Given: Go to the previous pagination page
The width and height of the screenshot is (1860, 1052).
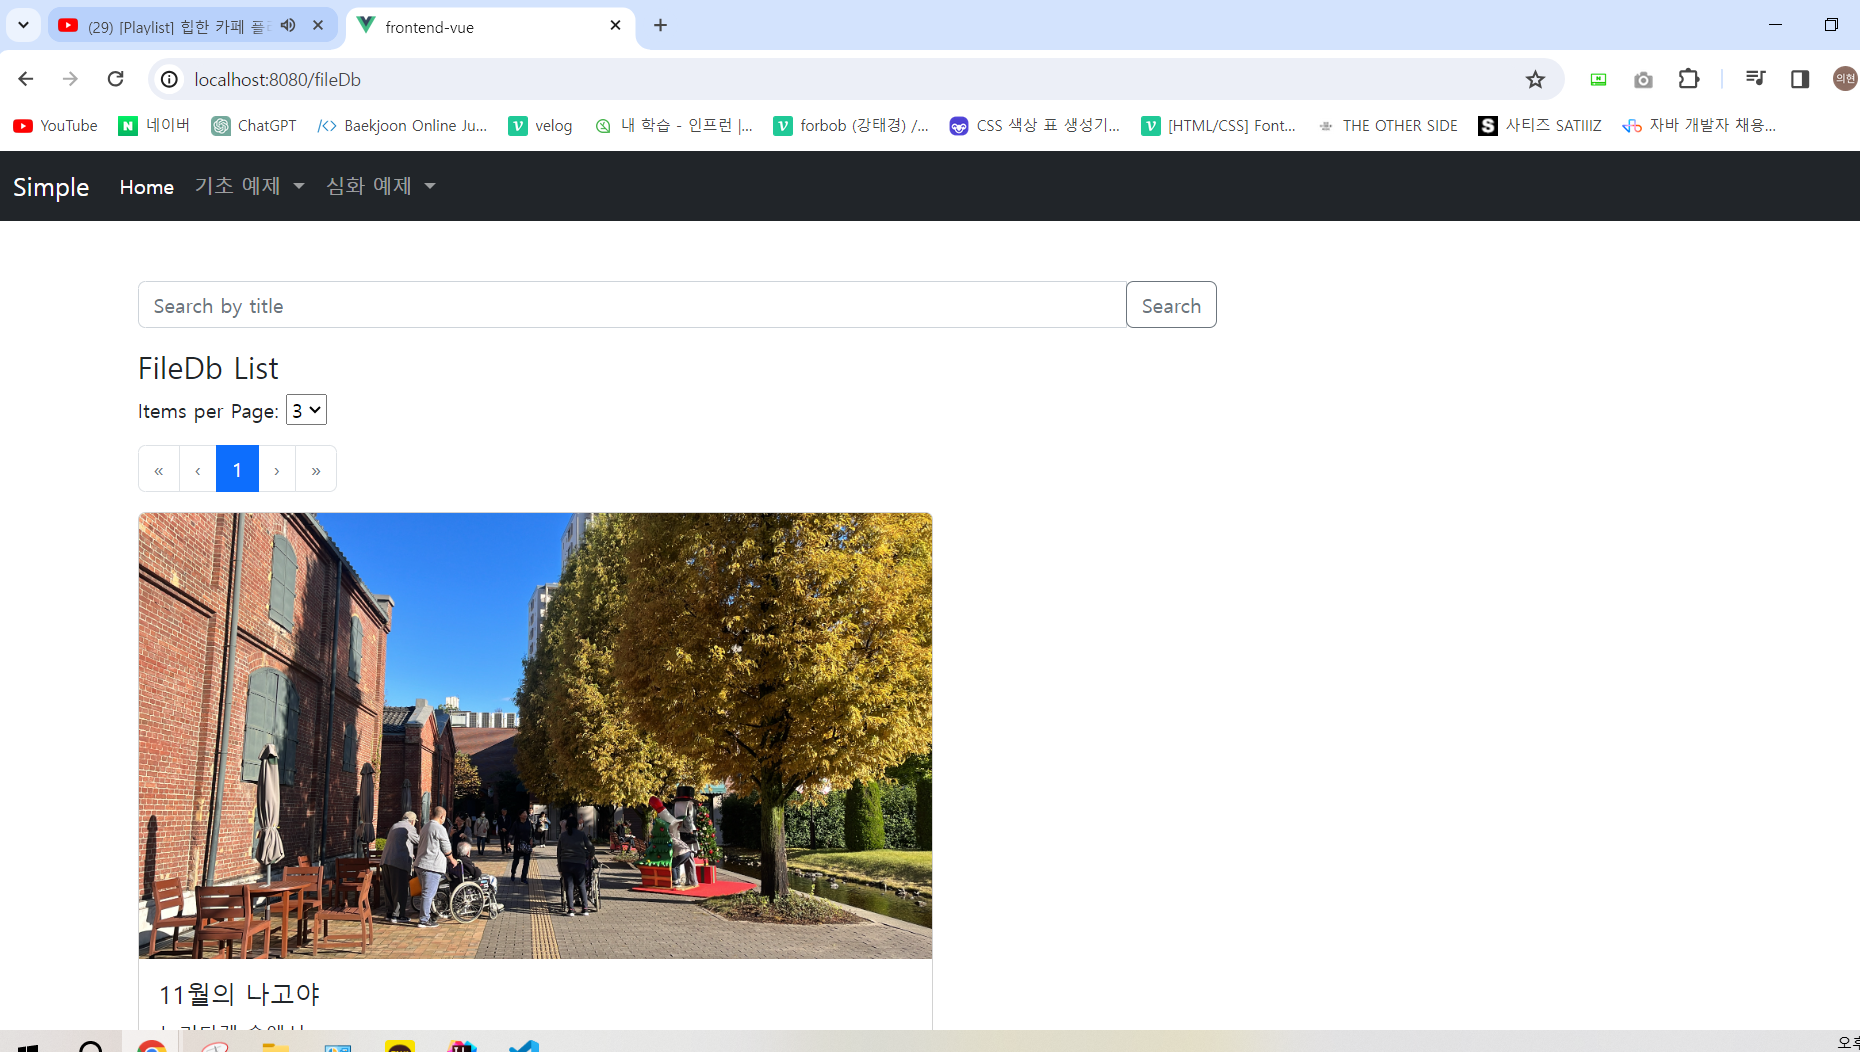Looking at the screenshot, I should 198,469.
